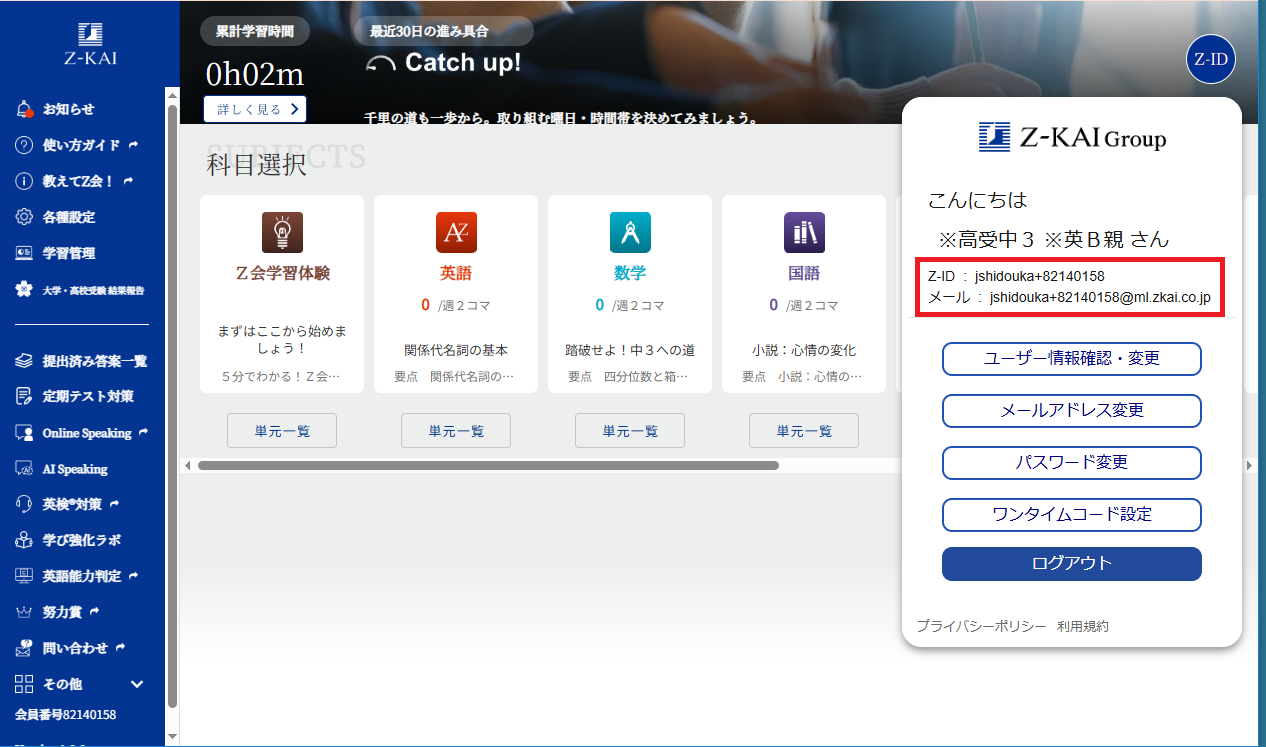
Task: Click the Z-KAI logo in sidebar
Action: pos(90,44)
